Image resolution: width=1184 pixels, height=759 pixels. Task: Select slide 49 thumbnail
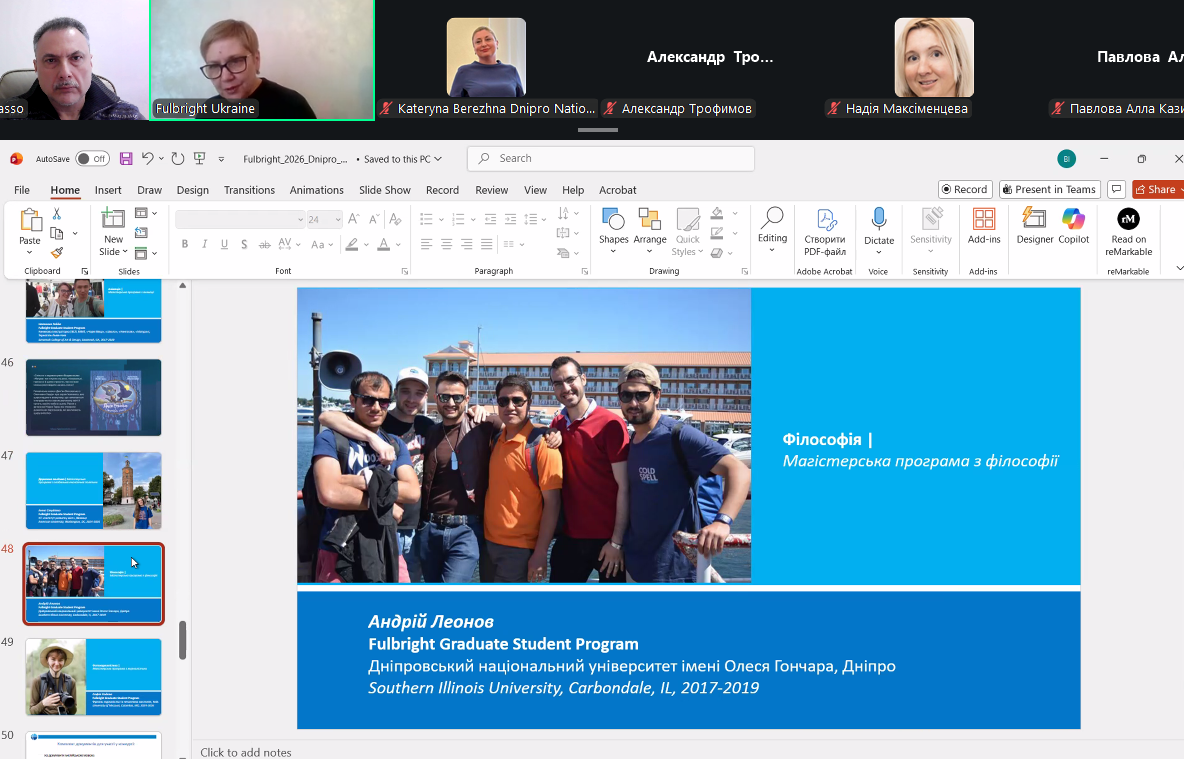click(93, 677)
